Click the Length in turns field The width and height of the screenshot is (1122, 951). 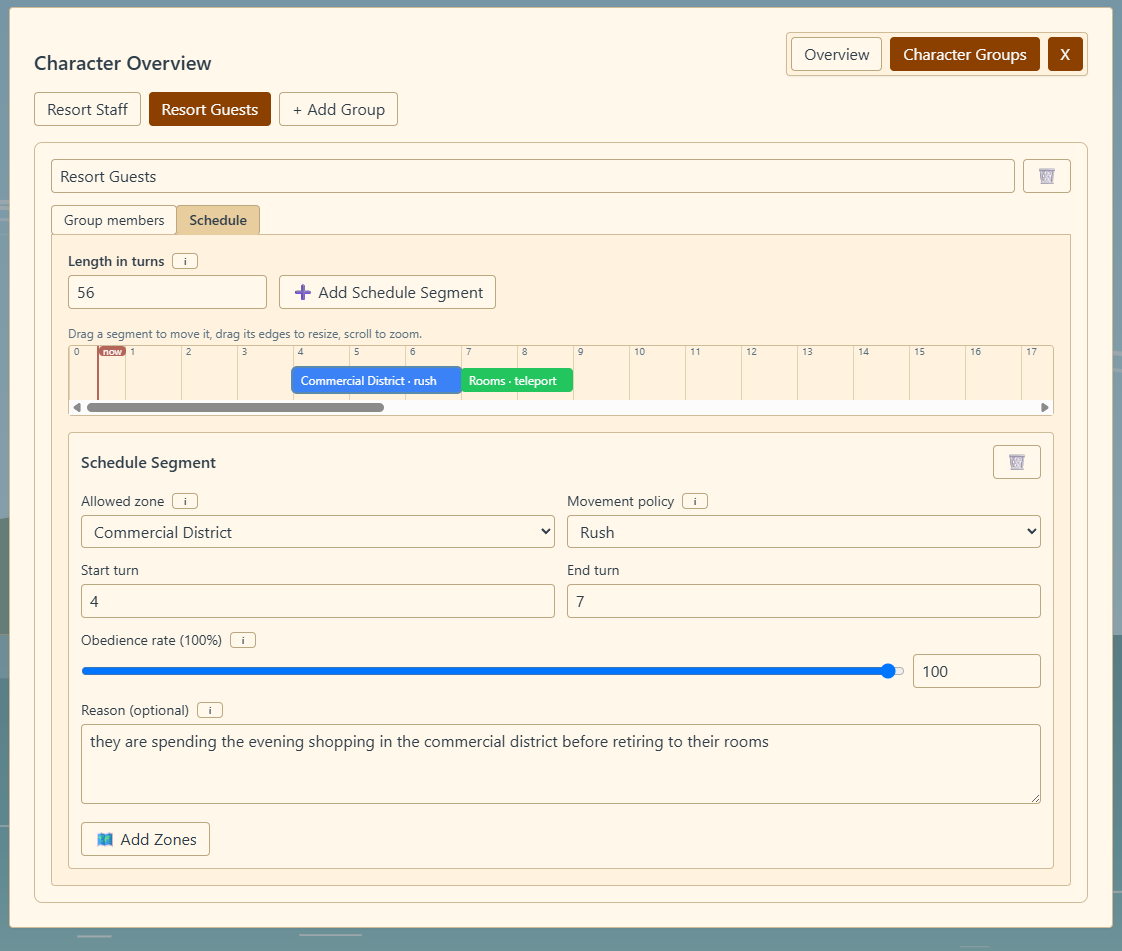tap(167, 293)
